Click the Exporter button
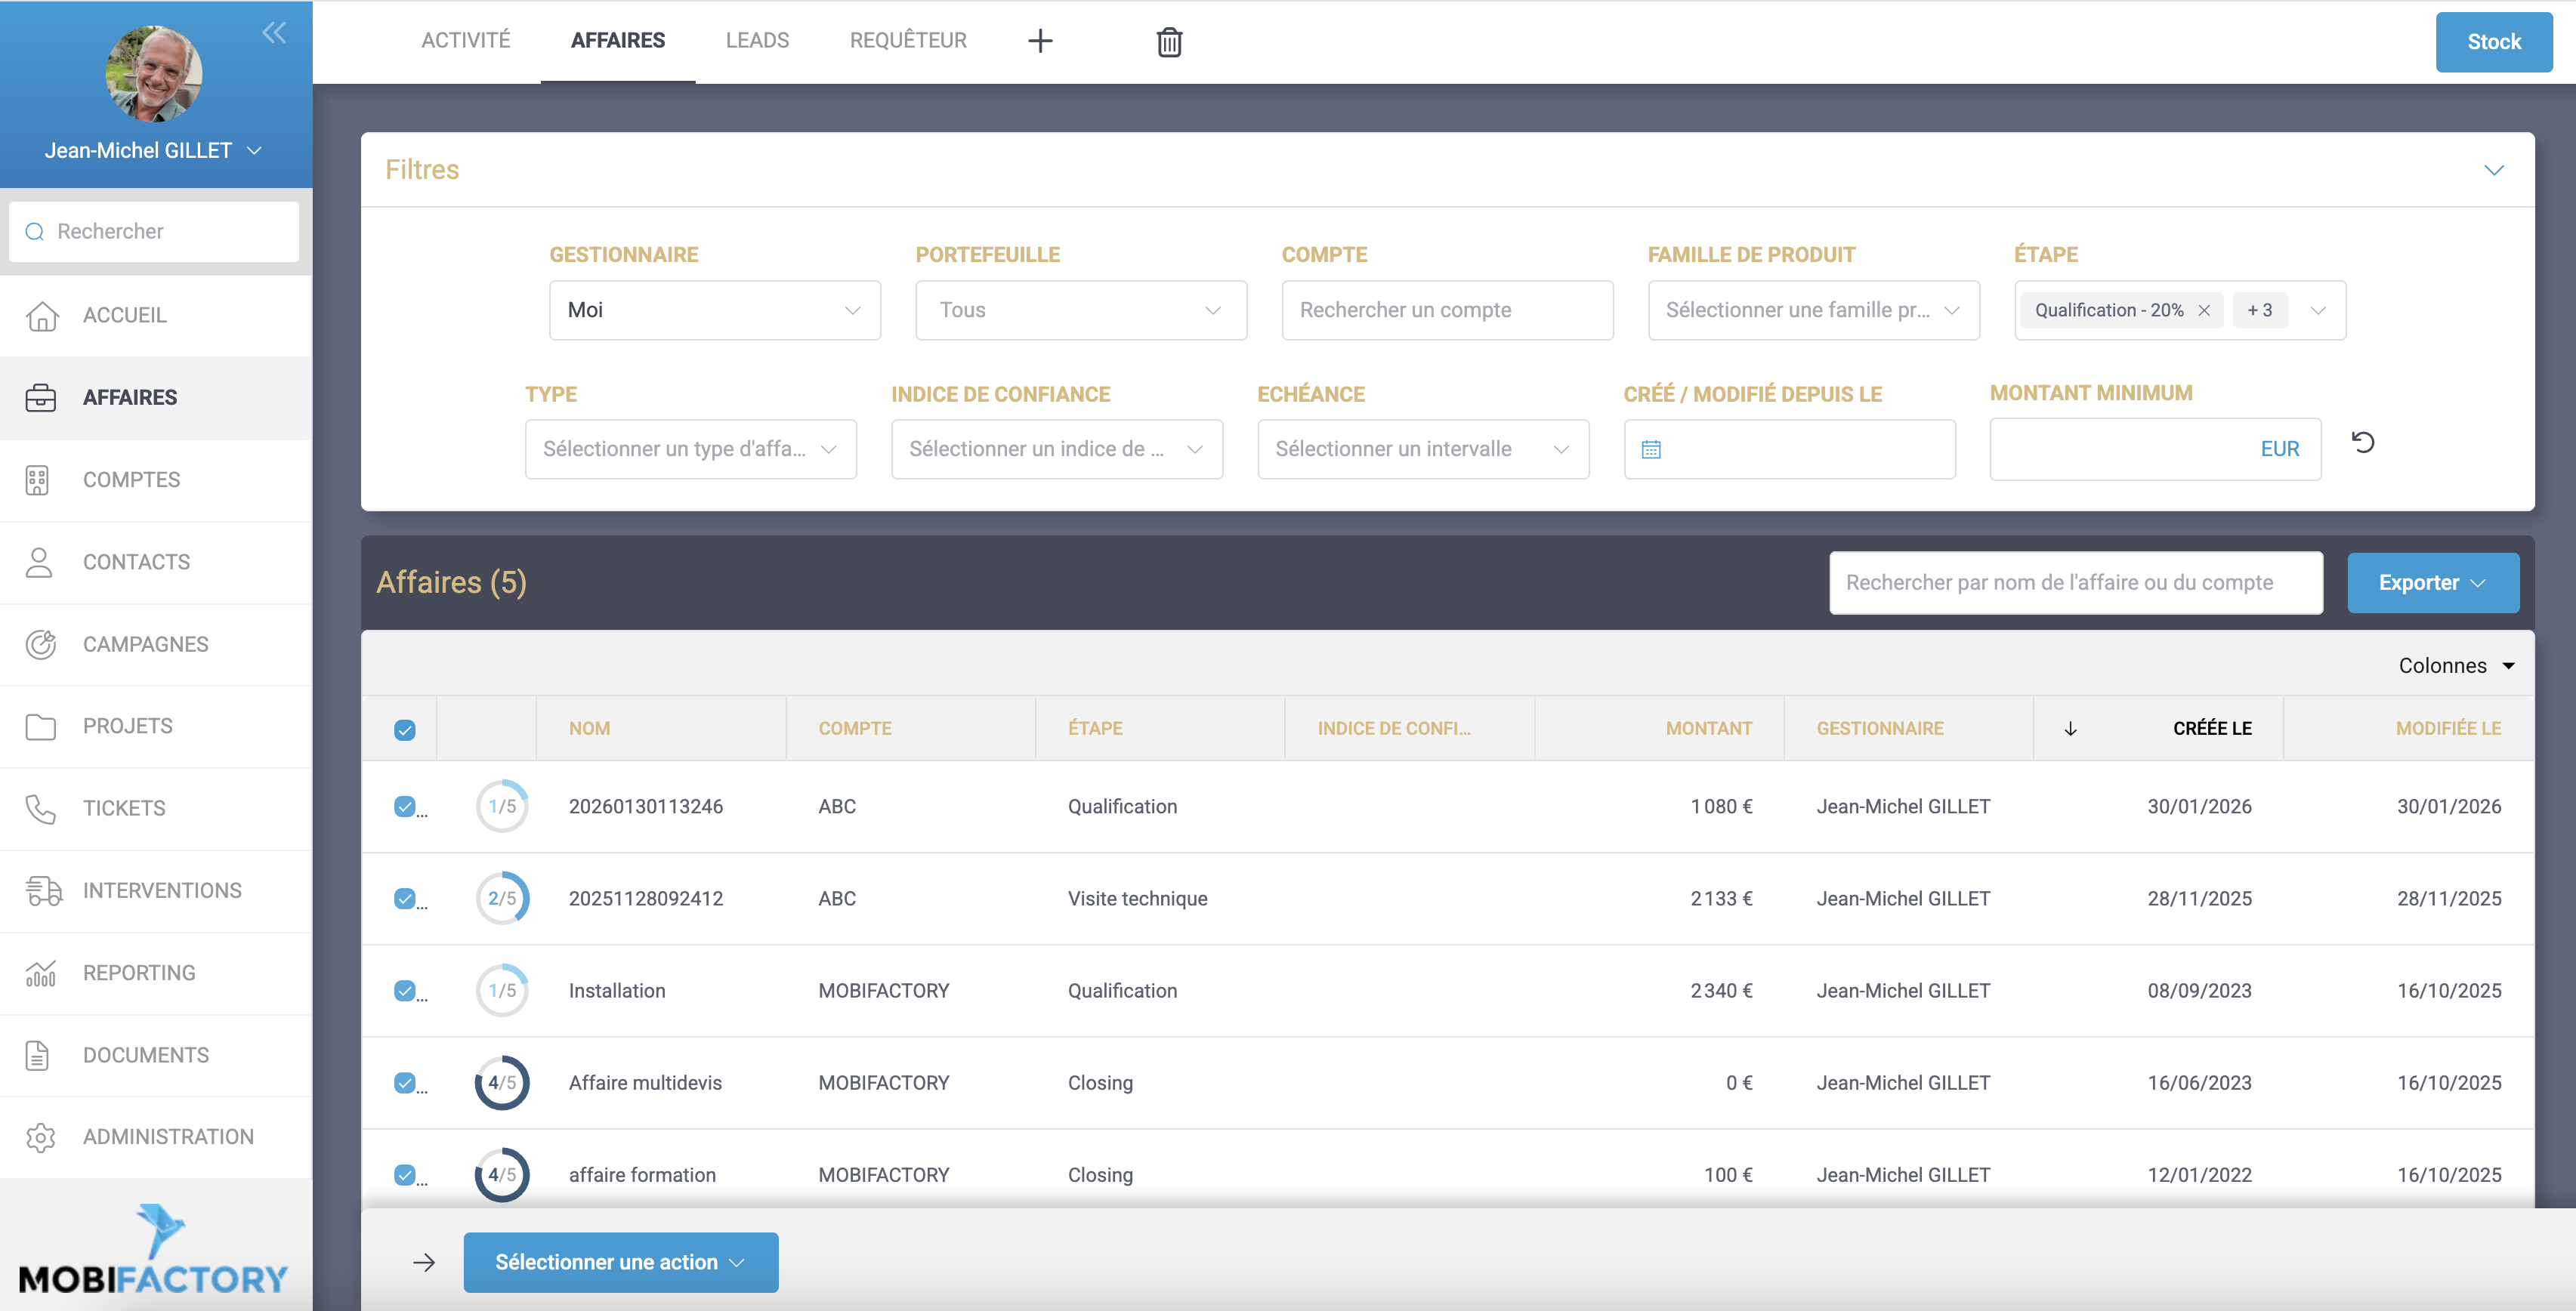2576x1311 pixels. (2432, 583)
